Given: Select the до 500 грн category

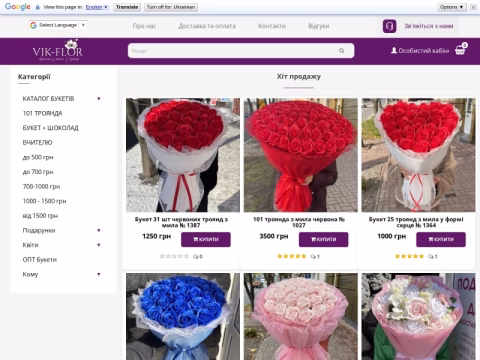Looking at the screenshot, I should tap(38, 157).
